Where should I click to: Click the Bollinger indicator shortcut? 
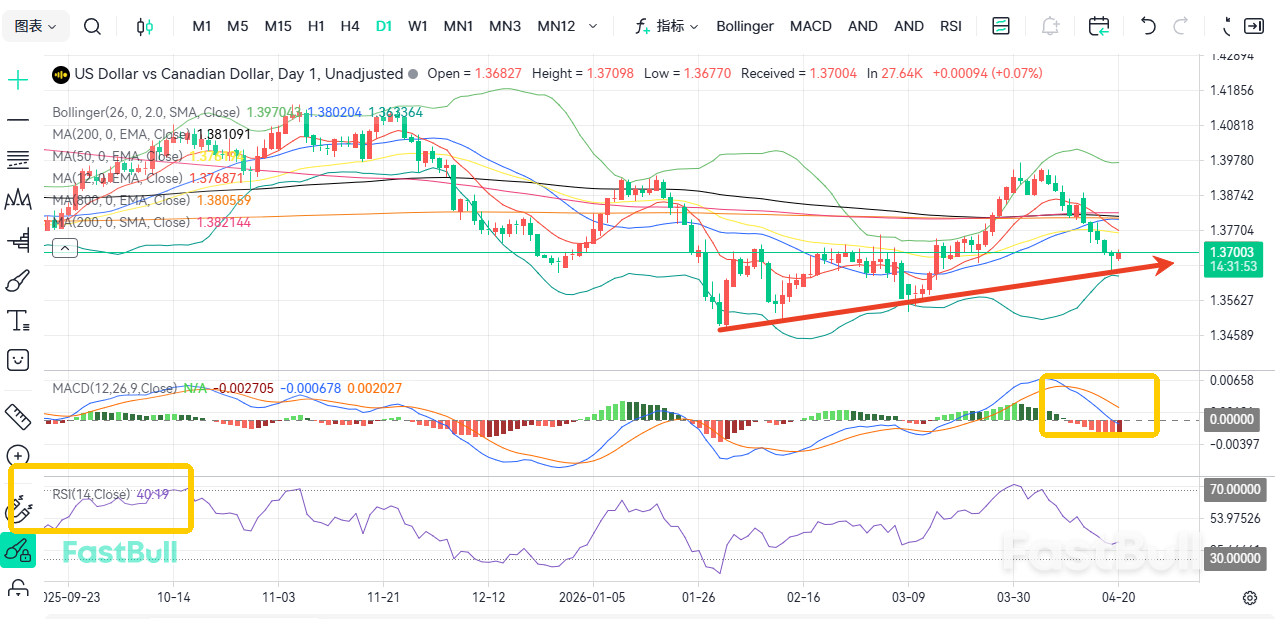coord(744,26)
